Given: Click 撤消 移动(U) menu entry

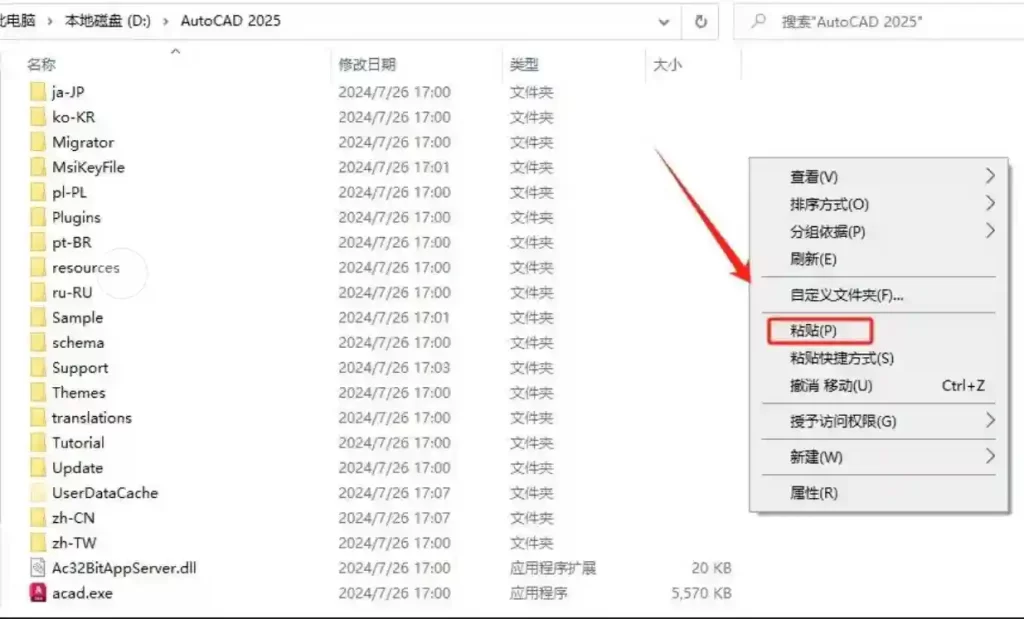Looking at the screenshot, I should (831, 386).
